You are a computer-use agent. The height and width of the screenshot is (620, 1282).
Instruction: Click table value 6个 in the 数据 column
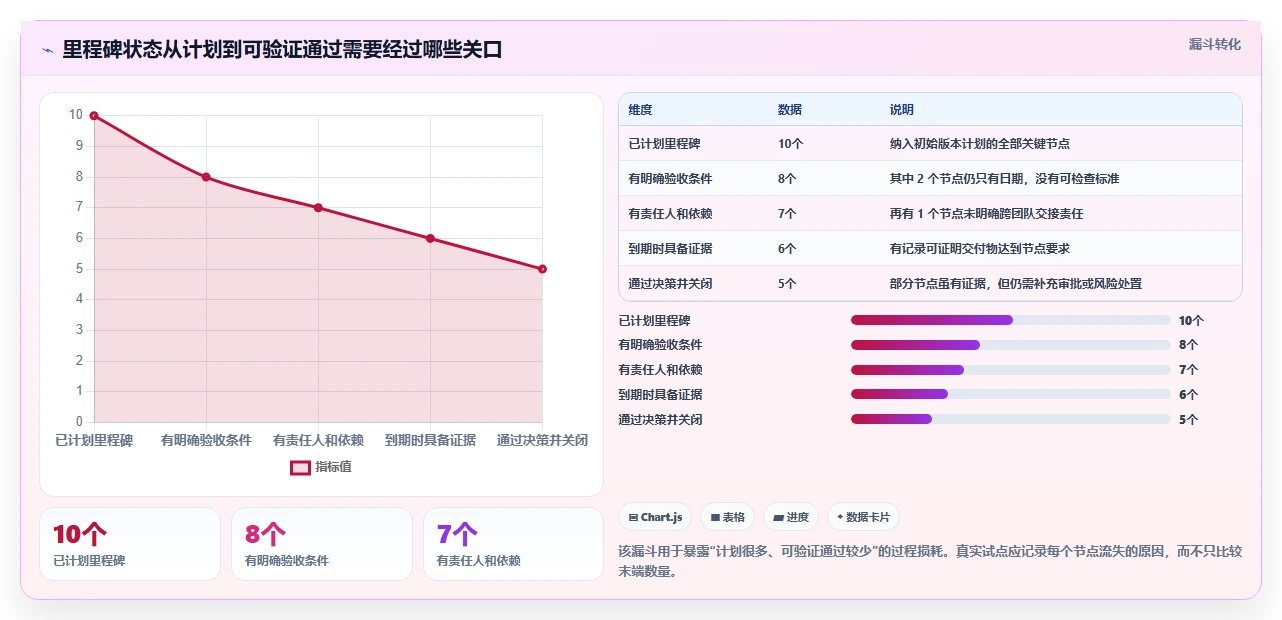click(x=788, y=249)
